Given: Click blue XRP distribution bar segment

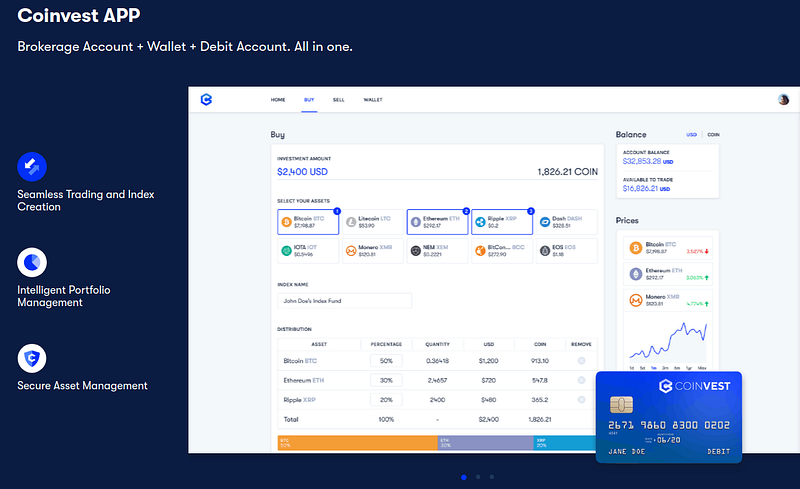Looking at the screenshot, I should point(565,443).
